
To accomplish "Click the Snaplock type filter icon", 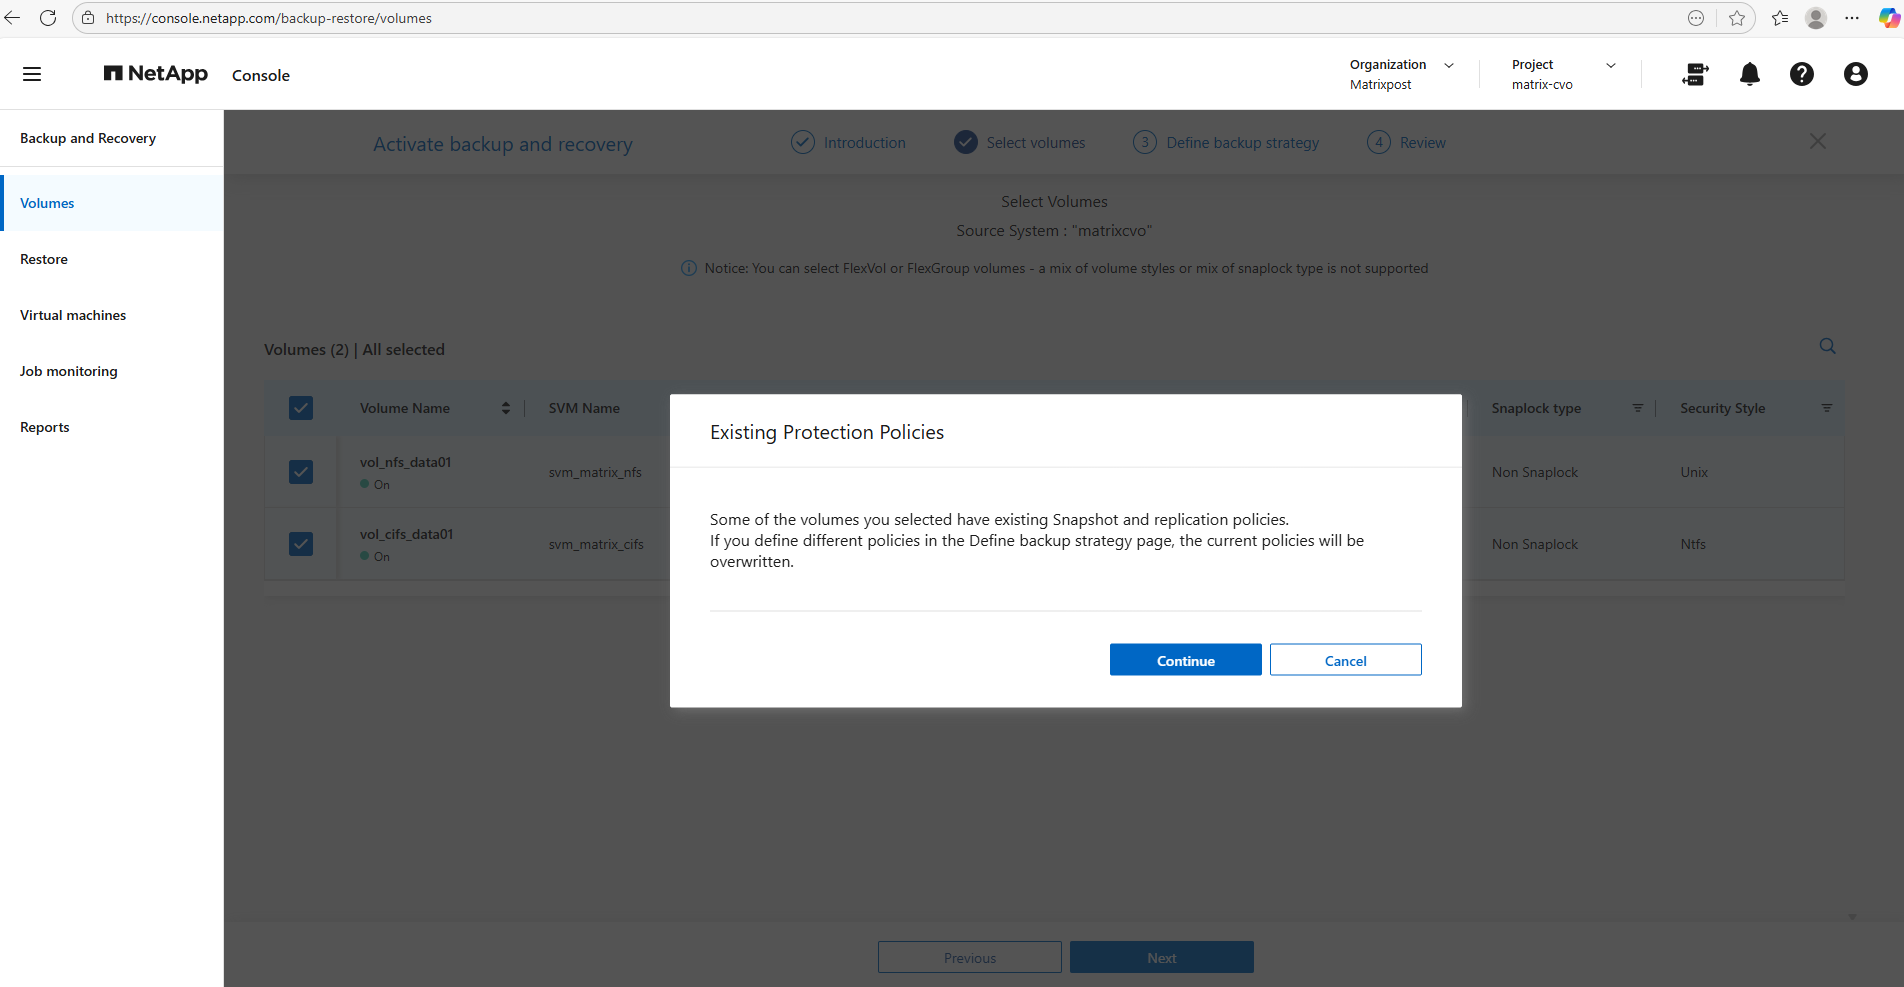I will click(1638, 408).
